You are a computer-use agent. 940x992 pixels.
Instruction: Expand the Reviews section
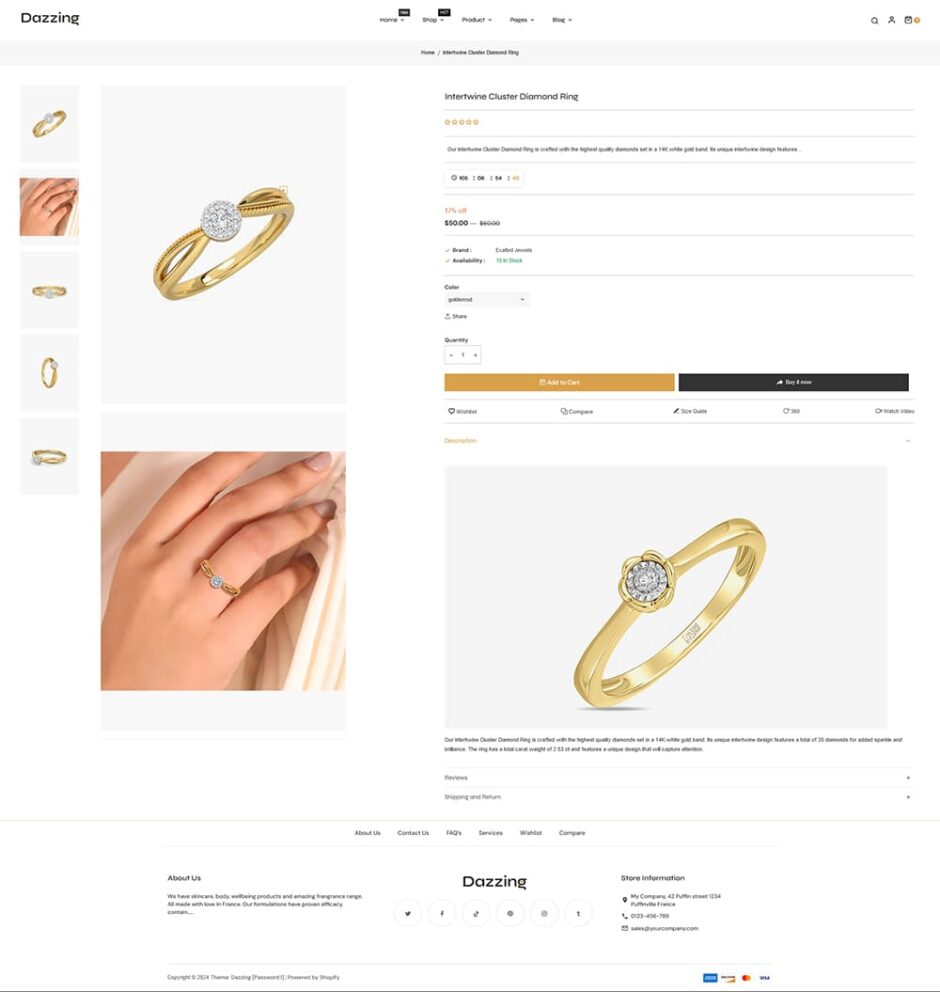coord(678,778)
